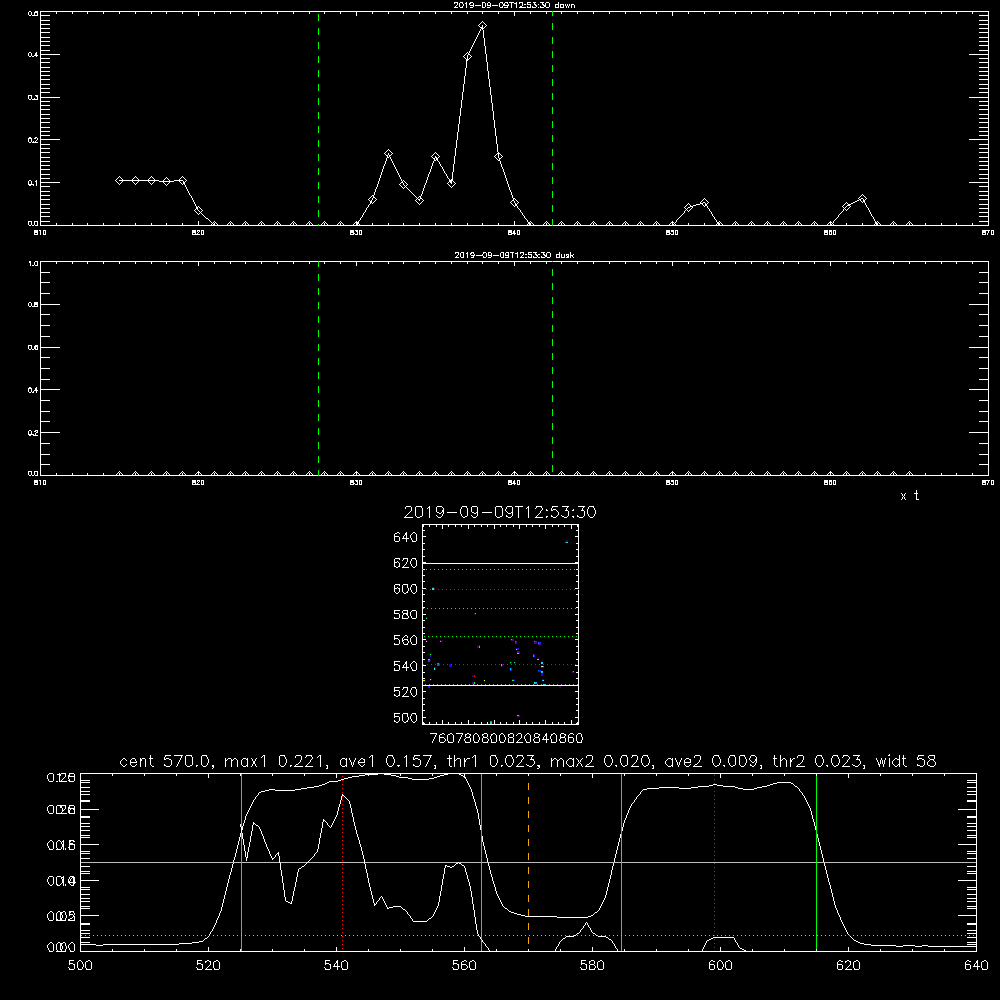Click the left green dashed line in dawn plot
The height and width of the screenshot is (1000, 1000).
(x=318, y=118)
